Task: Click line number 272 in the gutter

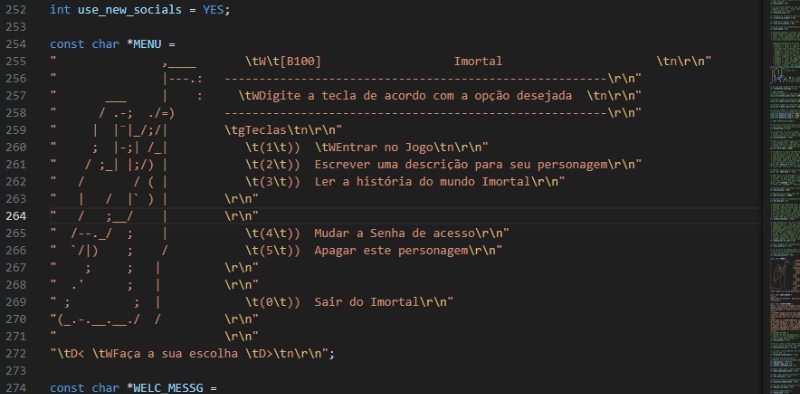Action: (16, 354)
